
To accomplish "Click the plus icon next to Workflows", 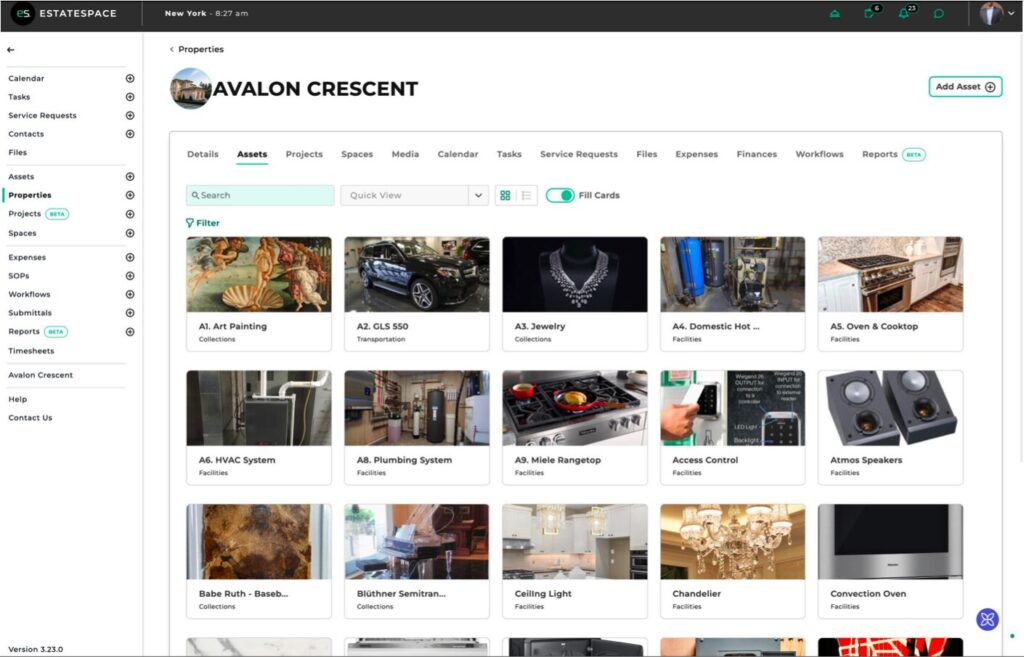I will [129, 294].
